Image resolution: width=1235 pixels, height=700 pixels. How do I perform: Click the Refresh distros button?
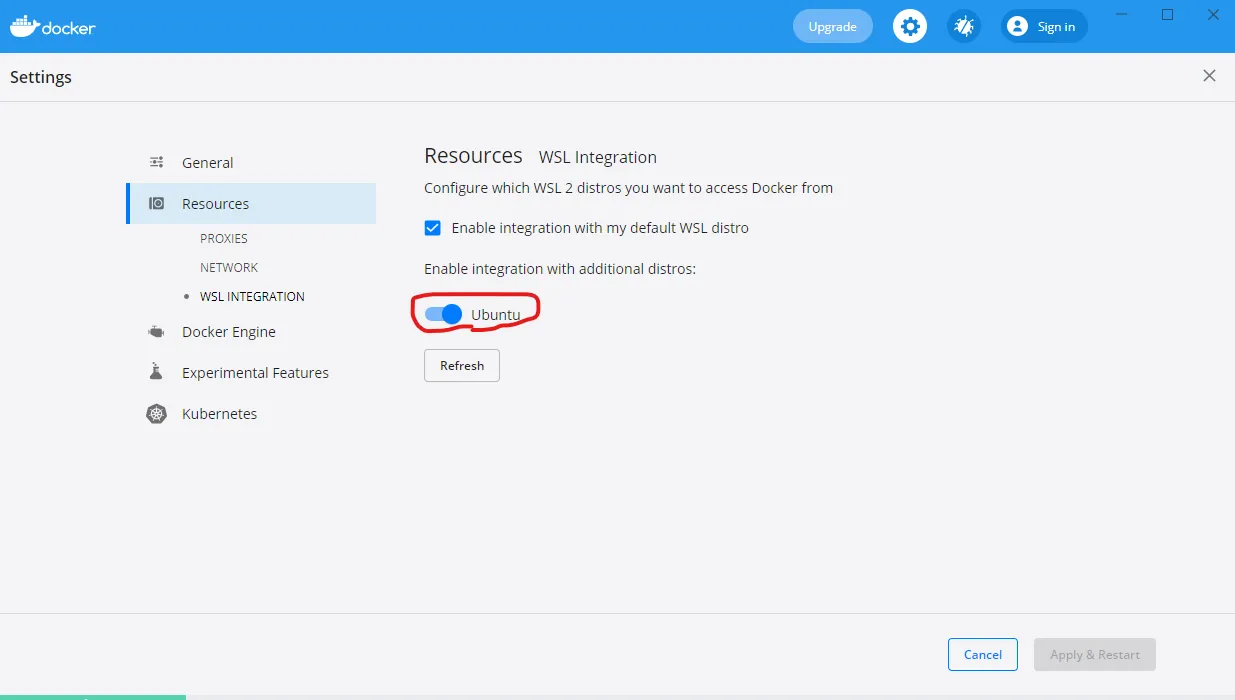[462, 365]
